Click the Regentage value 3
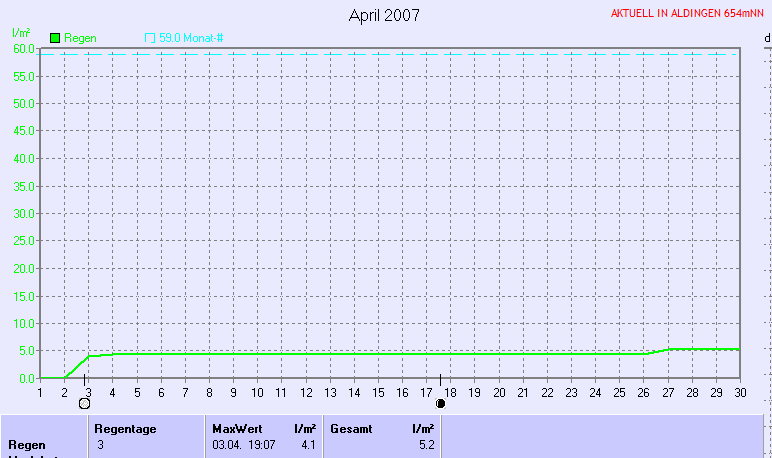 100,444
